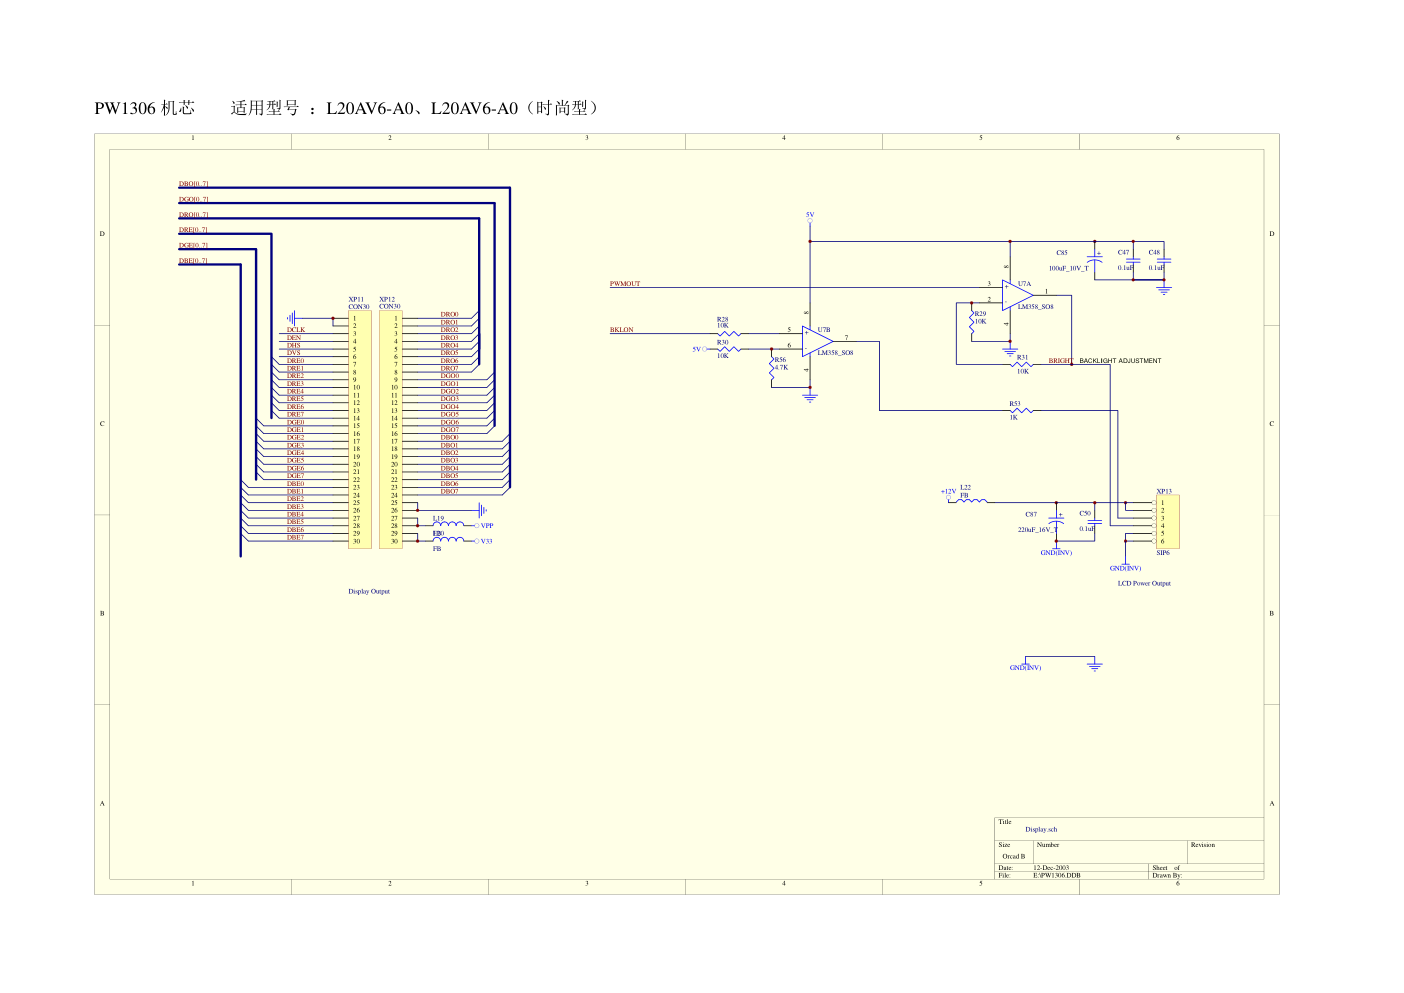The width and height of the screenshot is (1404, 993).
Task: Click the GND(INV) label below XP13
Action: (1125, 569)
